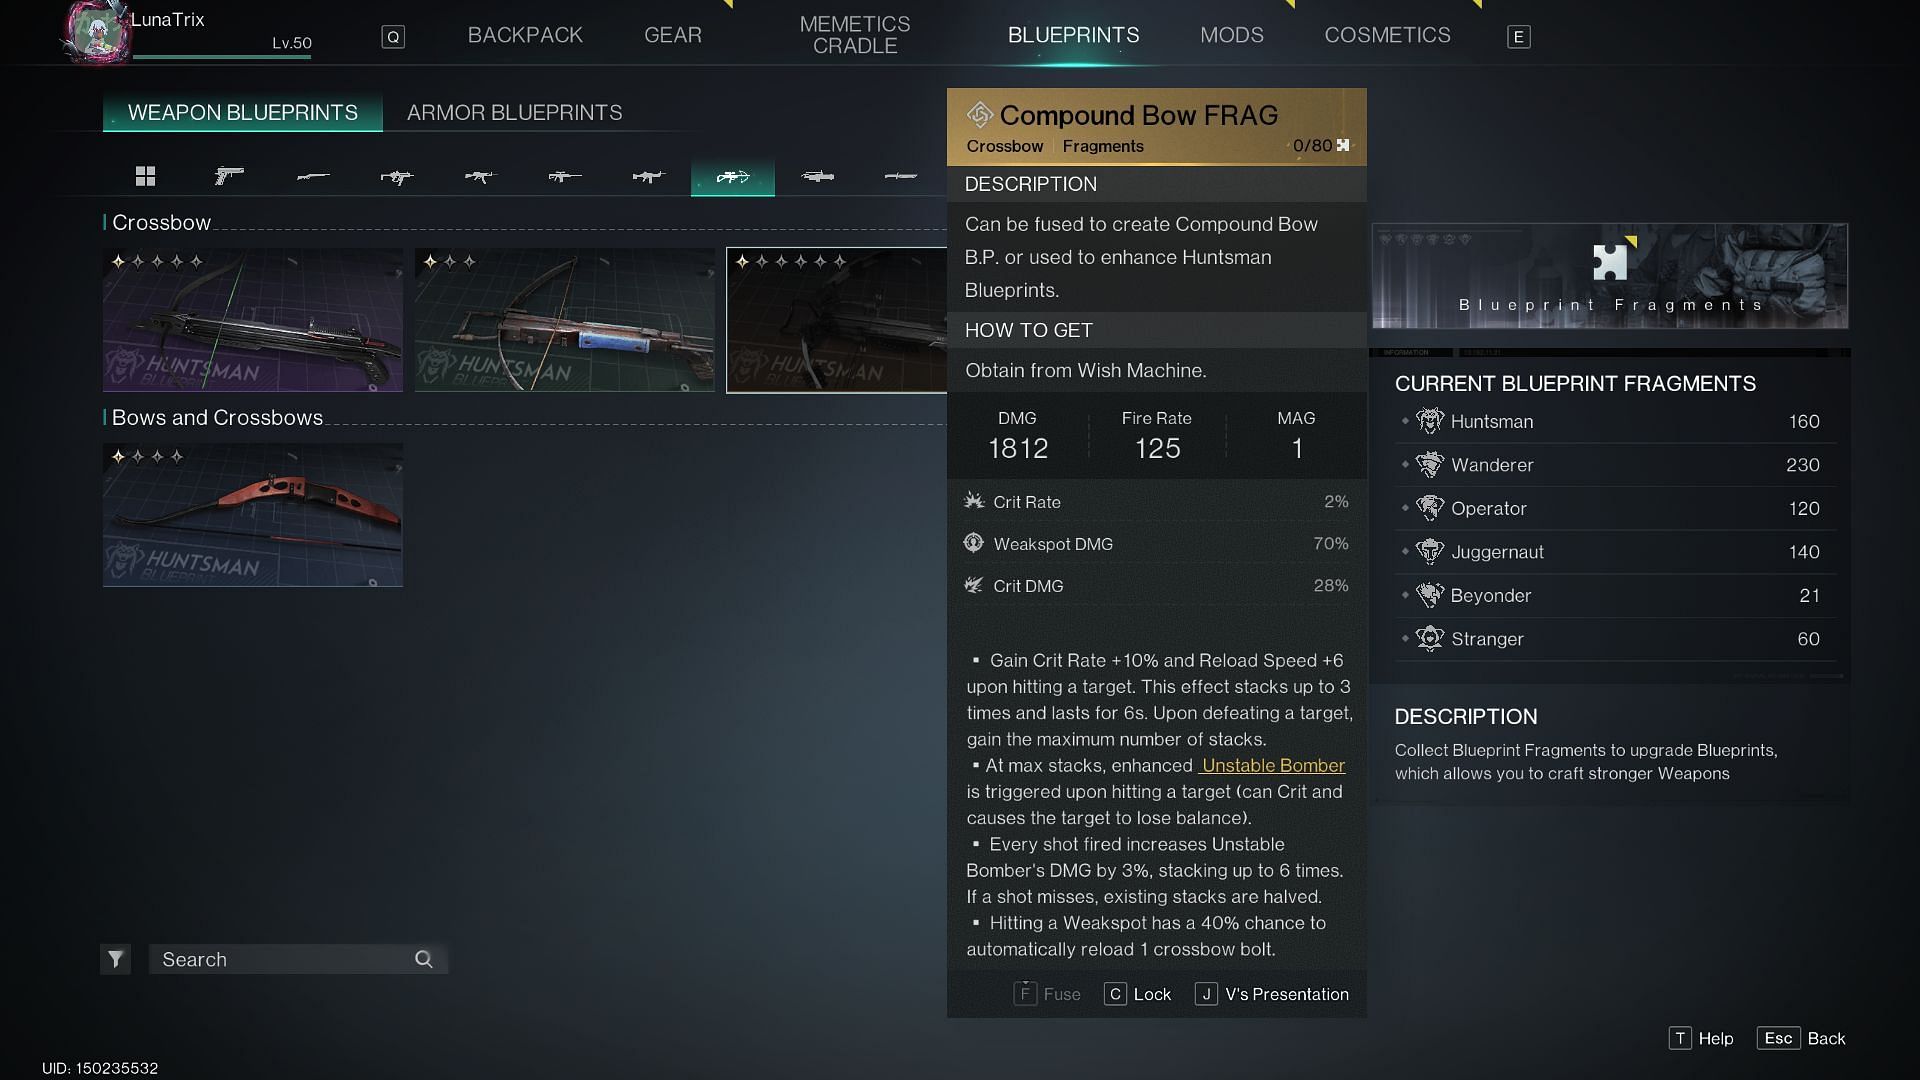The image size is (1920, 1080).
Task: Select the Huntsman crossbow thumbnail
Action: point(253,320)
